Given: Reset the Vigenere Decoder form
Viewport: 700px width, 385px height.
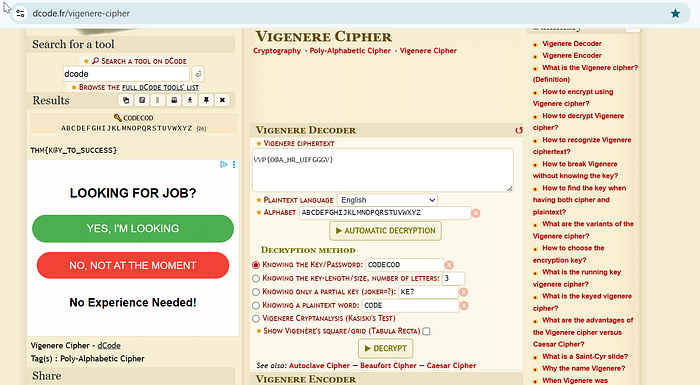Looking at the screenshot, I should click(518, 130).
